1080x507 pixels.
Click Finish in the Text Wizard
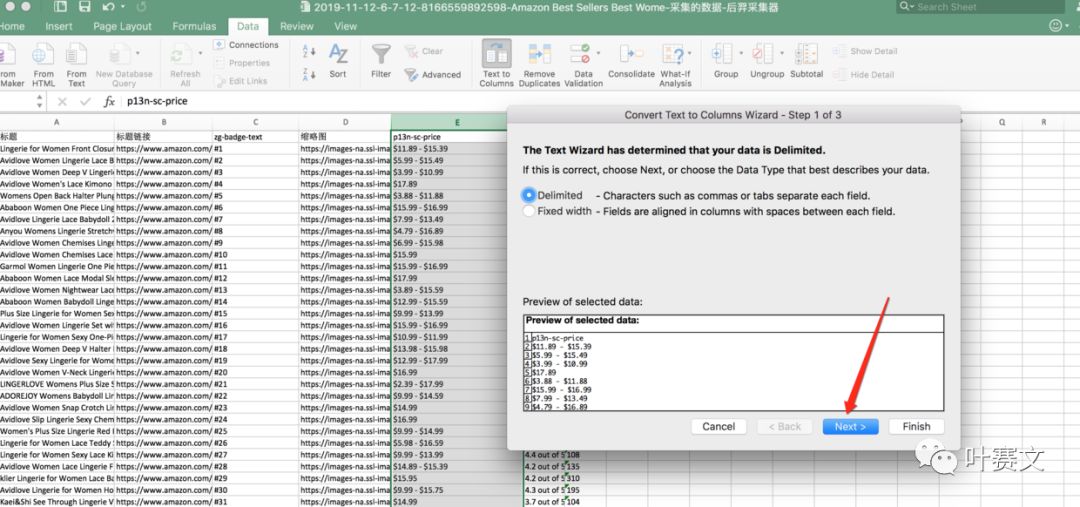click(x=916, y=426)
